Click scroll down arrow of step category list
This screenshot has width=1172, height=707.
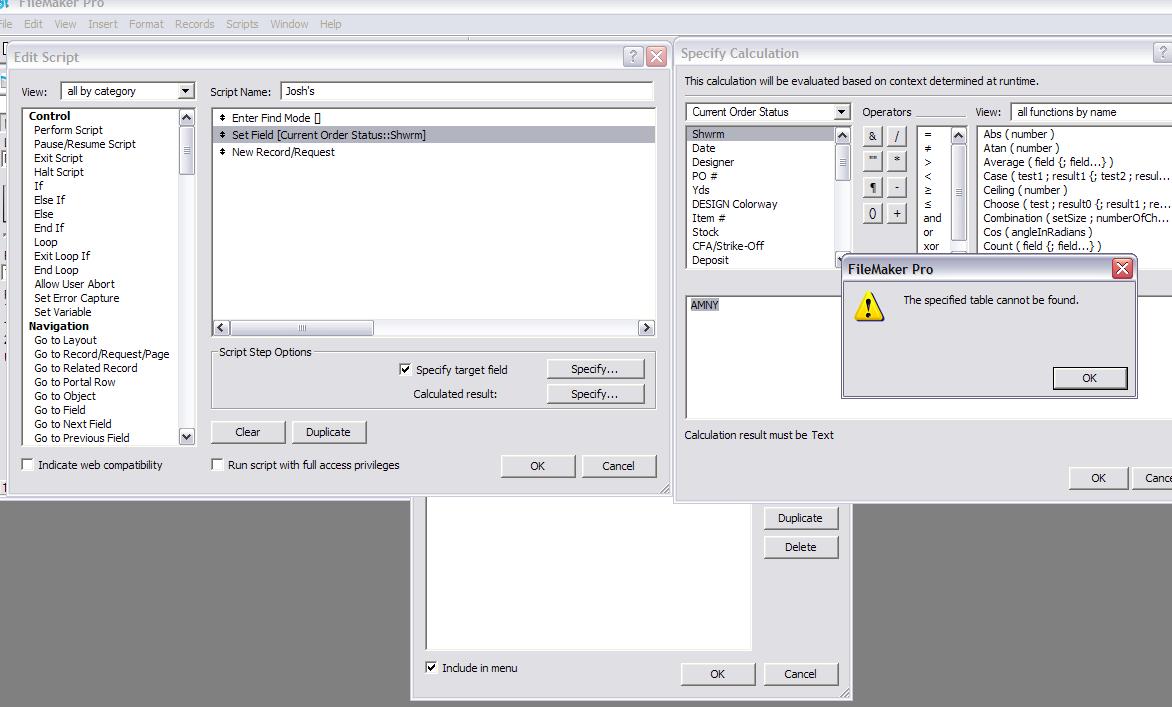tap(187, 436)
